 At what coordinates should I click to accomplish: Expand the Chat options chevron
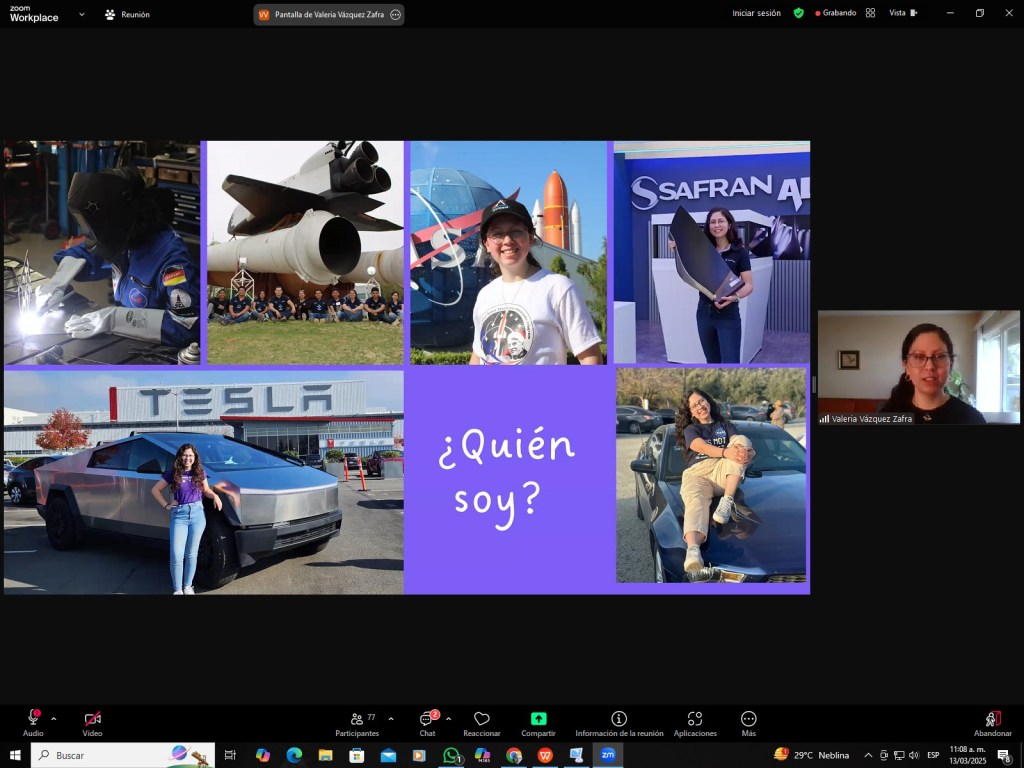[448, 718]
